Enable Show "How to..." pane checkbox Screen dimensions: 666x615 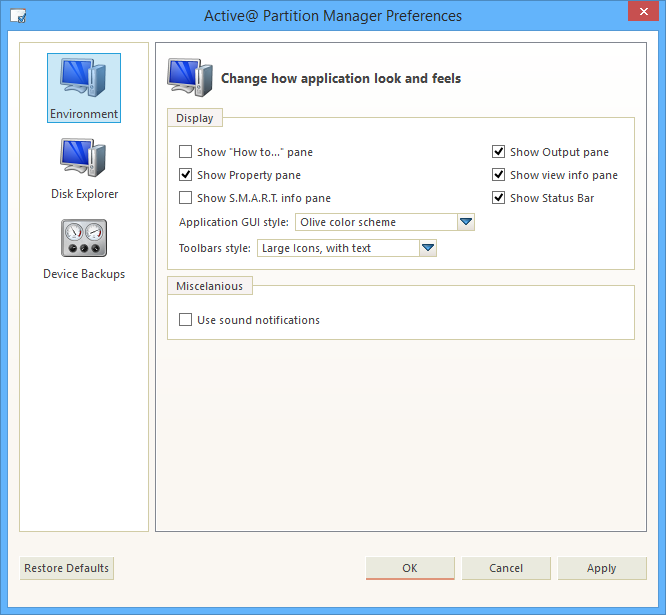pos(185,152)
